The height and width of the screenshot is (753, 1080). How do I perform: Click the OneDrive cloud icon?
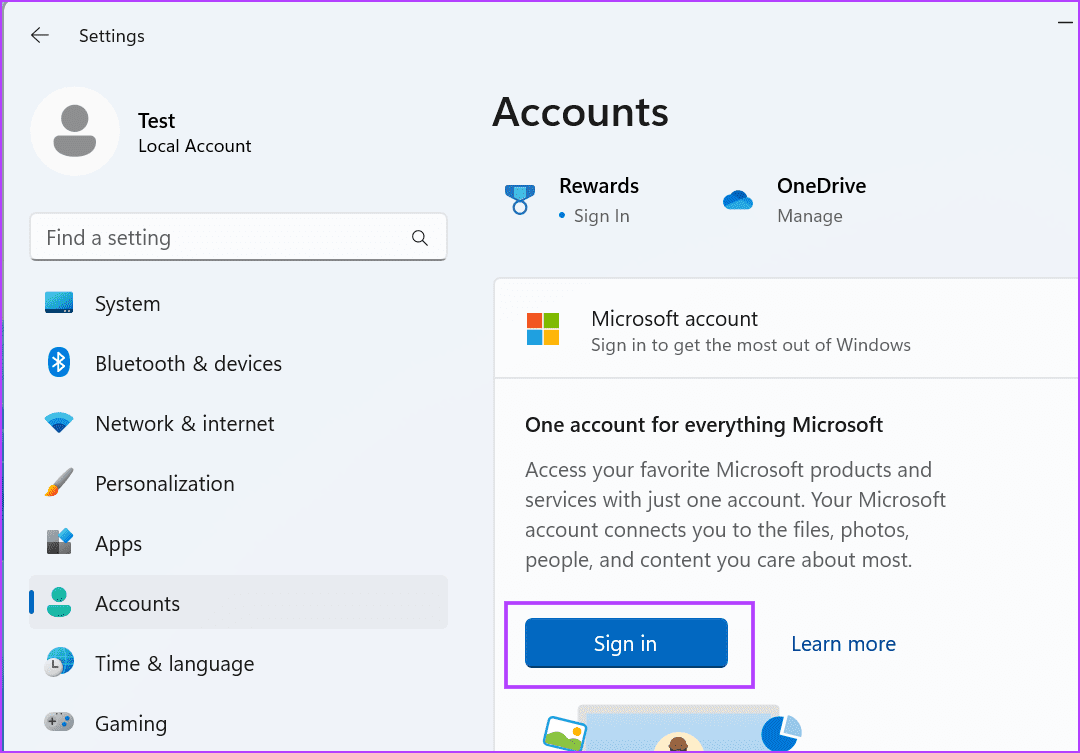738,200
